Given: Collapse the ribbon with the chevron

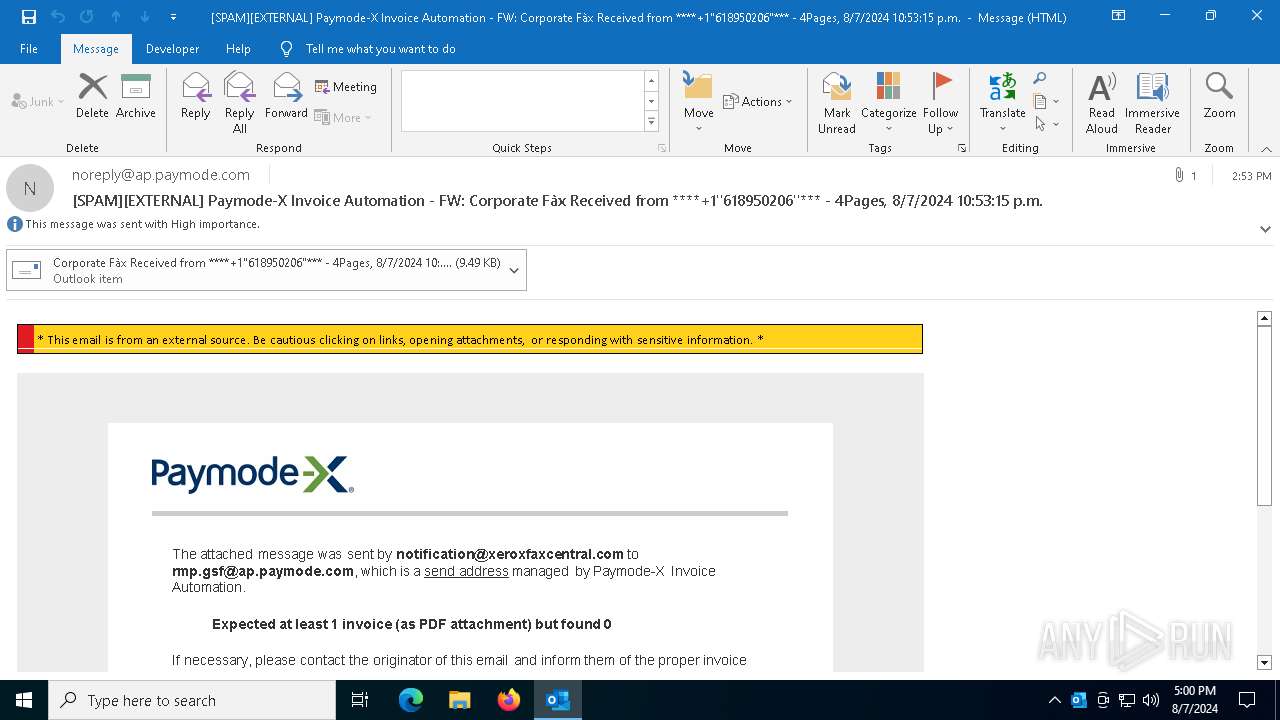Looking at the screenshot, I should click(1266, 149).
